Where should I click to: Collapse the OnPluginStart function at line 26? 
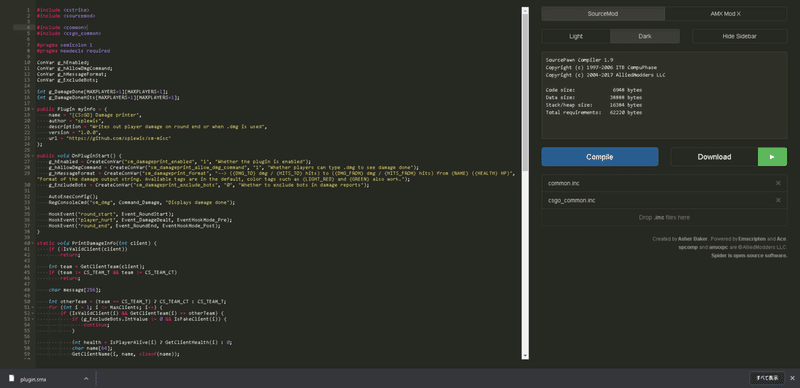33,155
